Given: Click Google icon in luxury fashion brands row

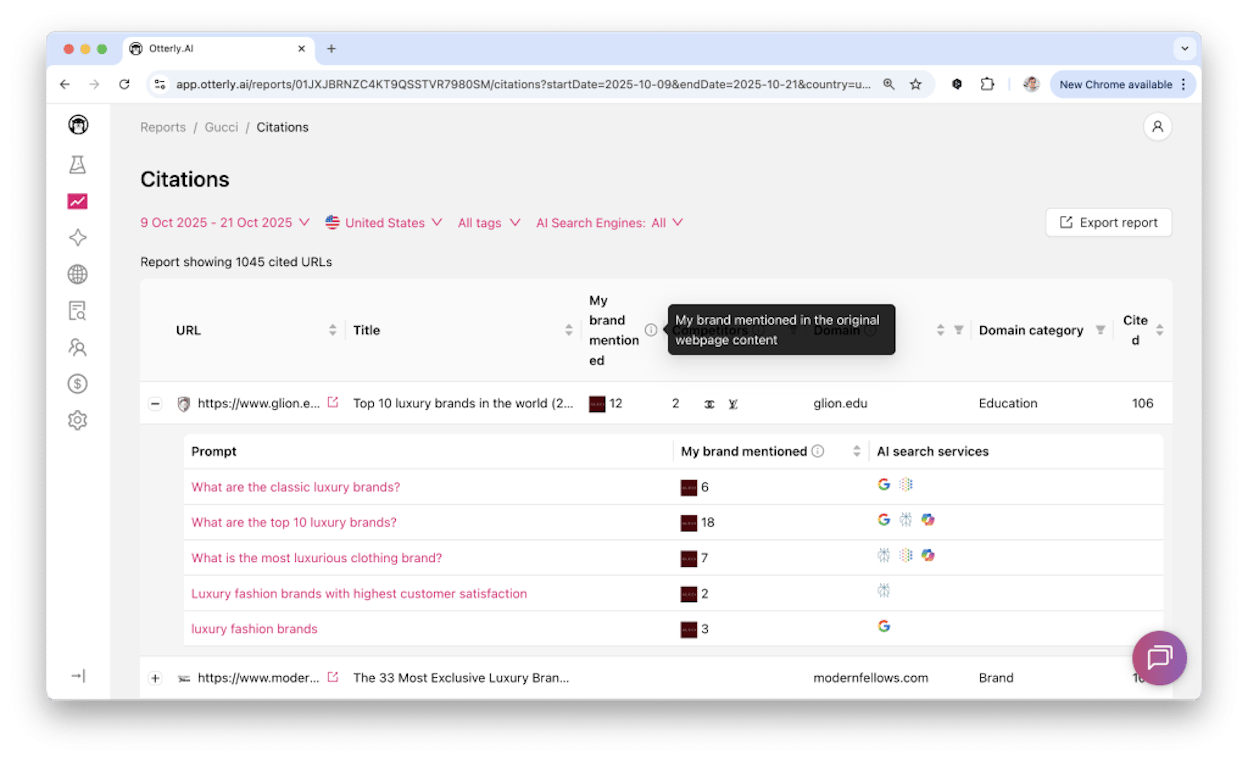Looking at the screenshot, I should pos(884,626).
